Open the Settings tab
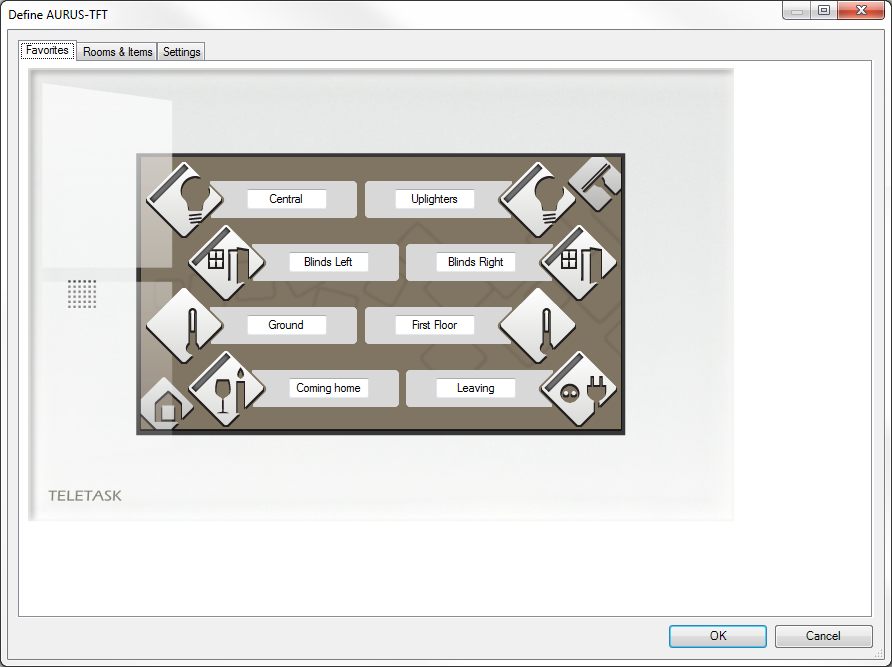This screenshot has width=892, height=667. pos(182,52)
